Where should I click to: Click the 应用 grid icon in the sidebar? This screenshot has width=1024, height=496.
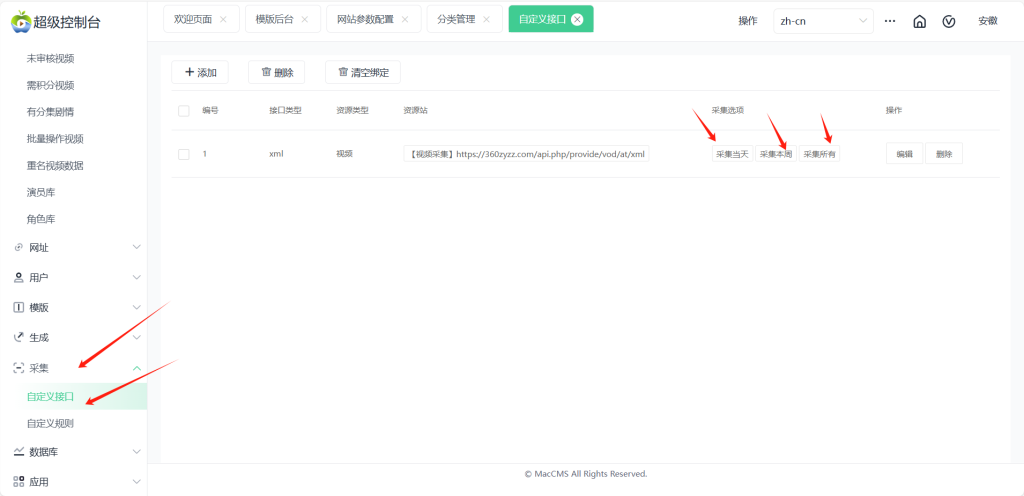point(18,482)
